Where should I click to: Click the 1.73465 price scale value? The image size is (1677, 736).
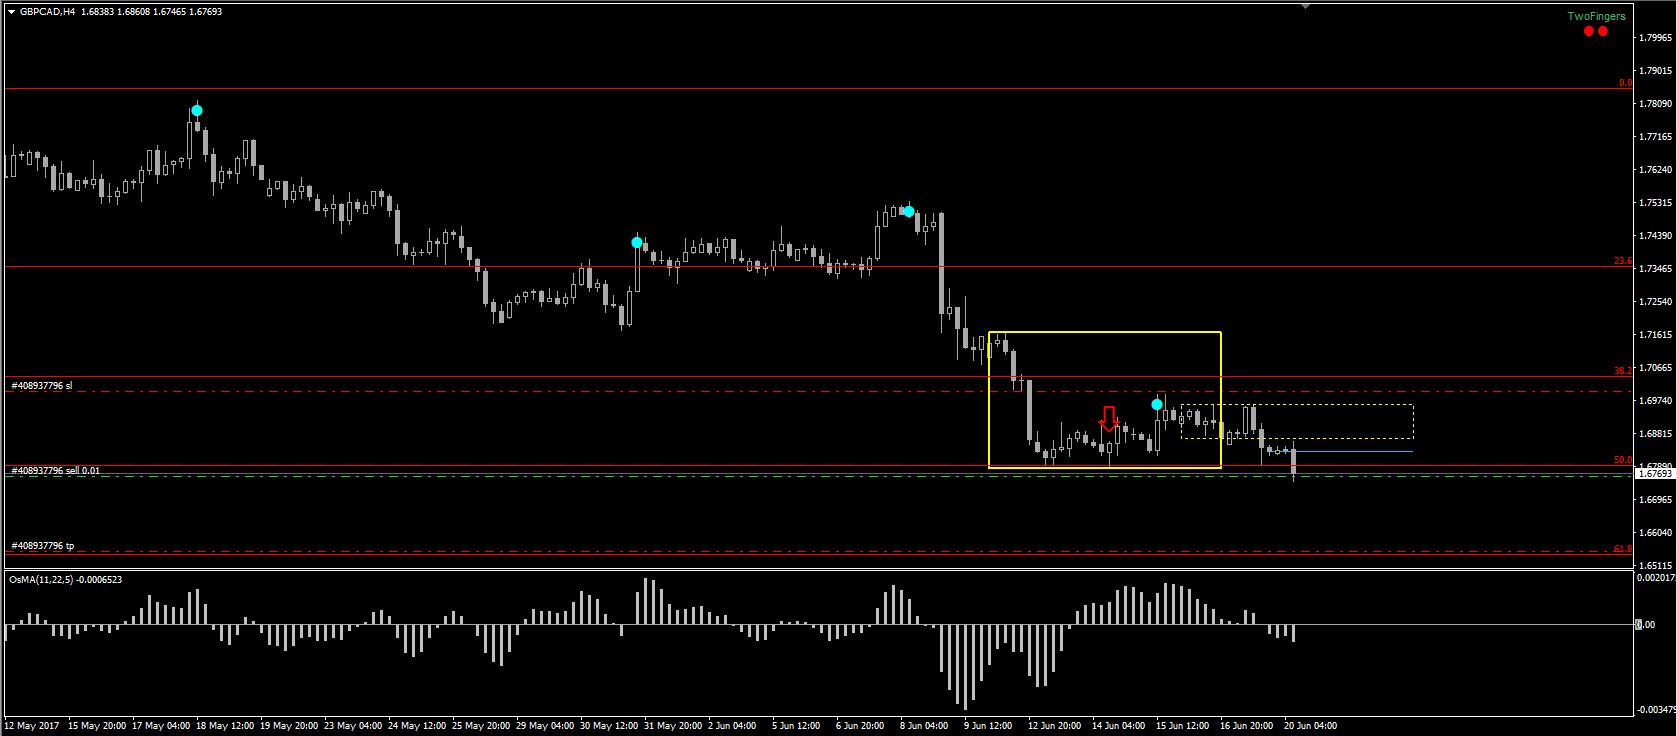(x=1657, y=269)
